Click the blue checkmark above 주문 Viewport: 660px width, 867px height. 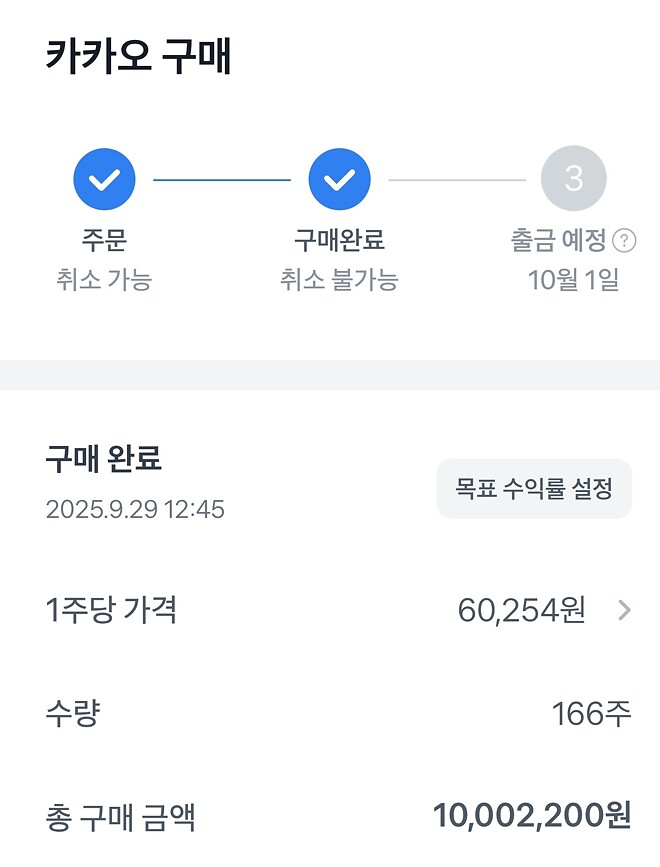[103, 178]
